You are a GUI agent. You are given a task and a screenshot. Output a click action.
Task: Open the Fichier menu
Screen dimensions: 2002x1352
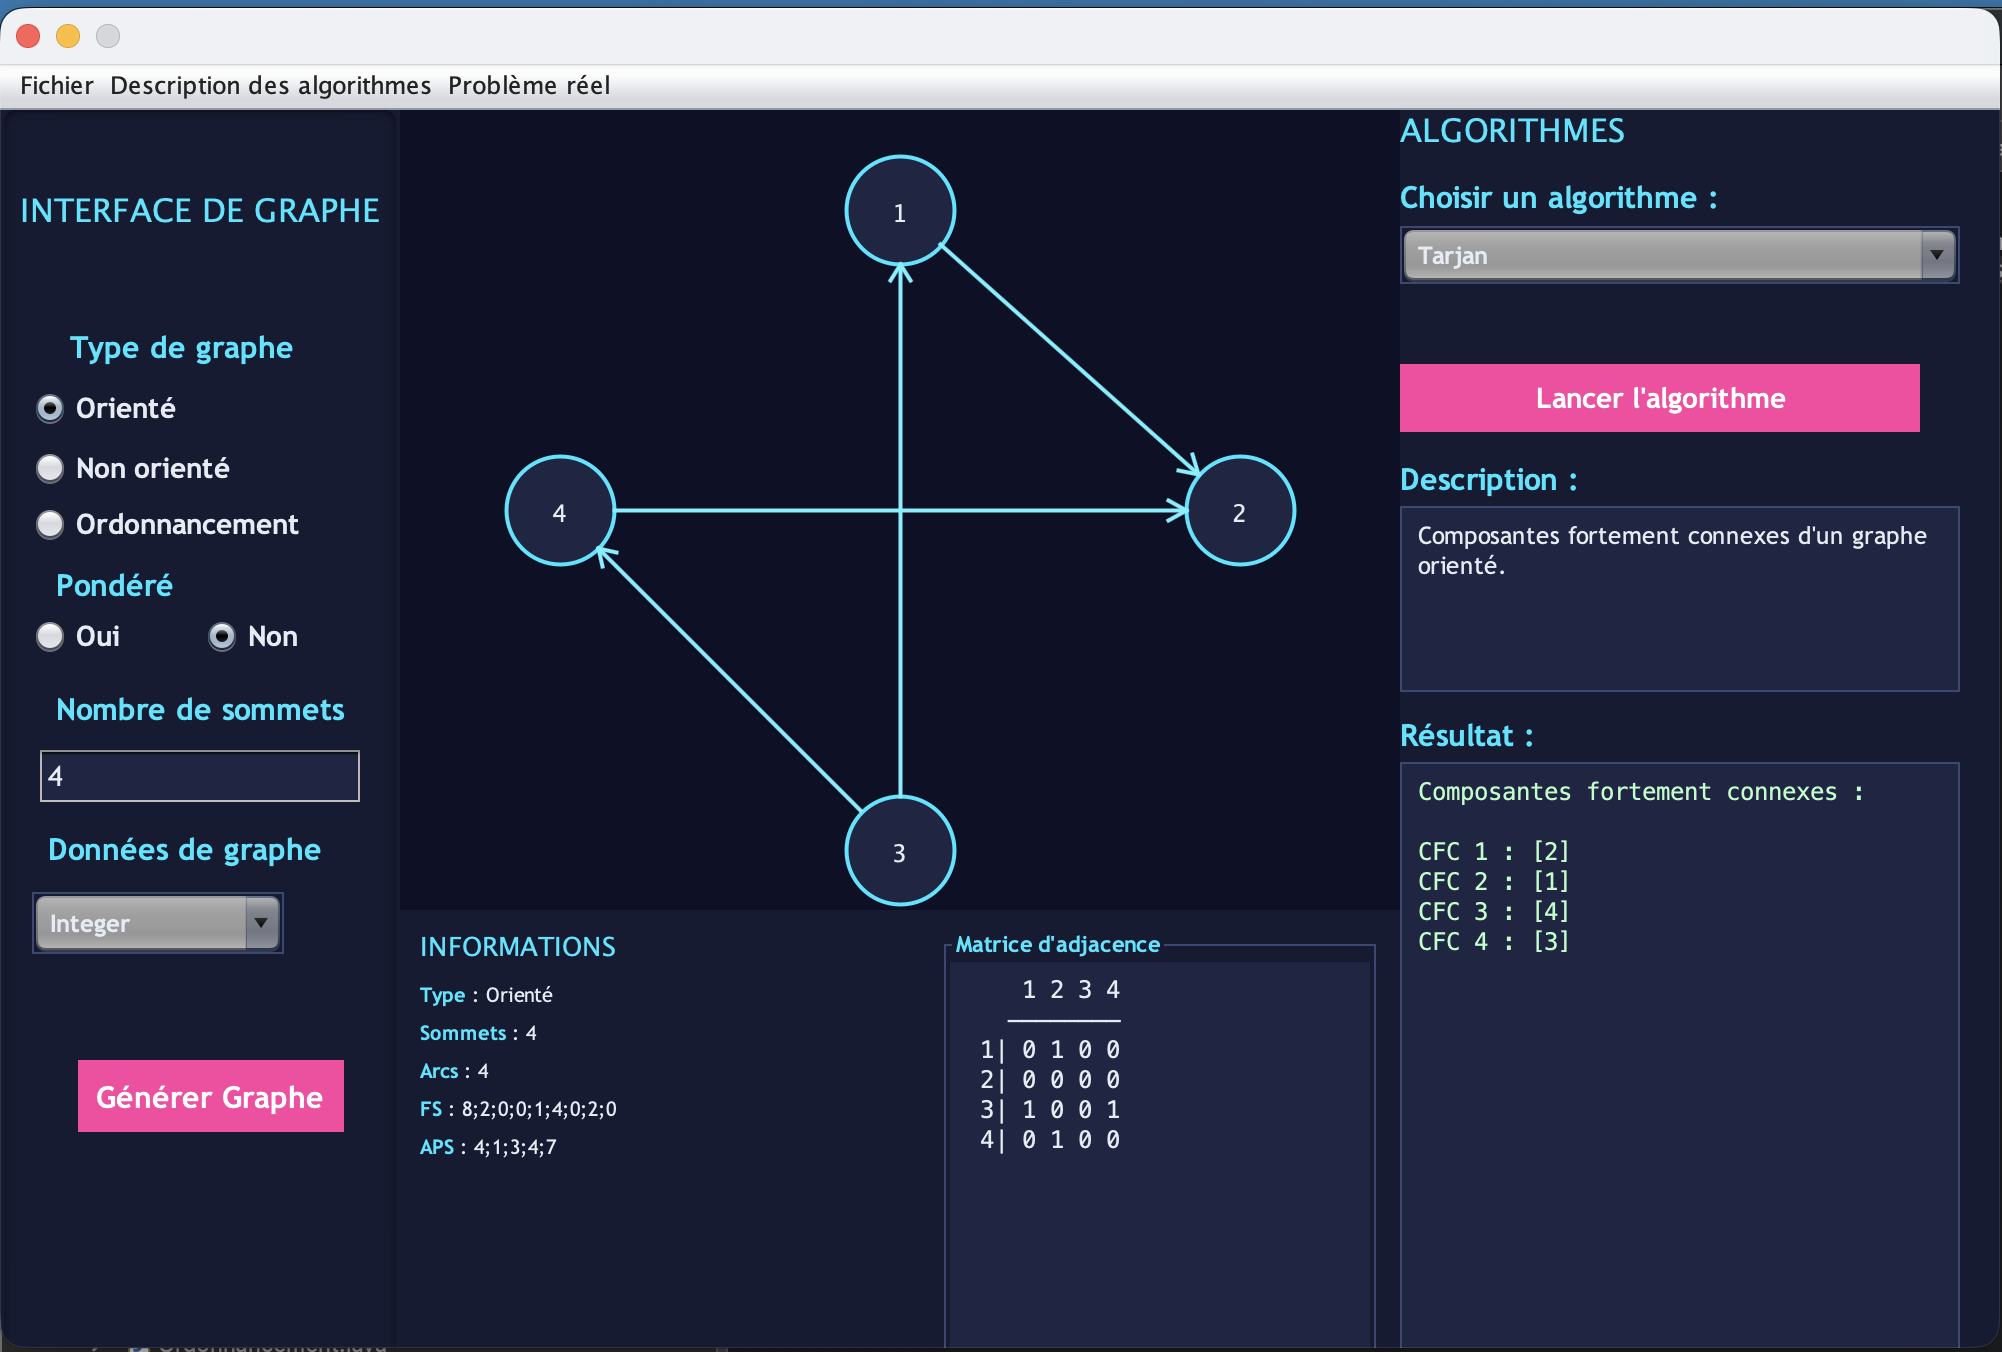[57, 85]
